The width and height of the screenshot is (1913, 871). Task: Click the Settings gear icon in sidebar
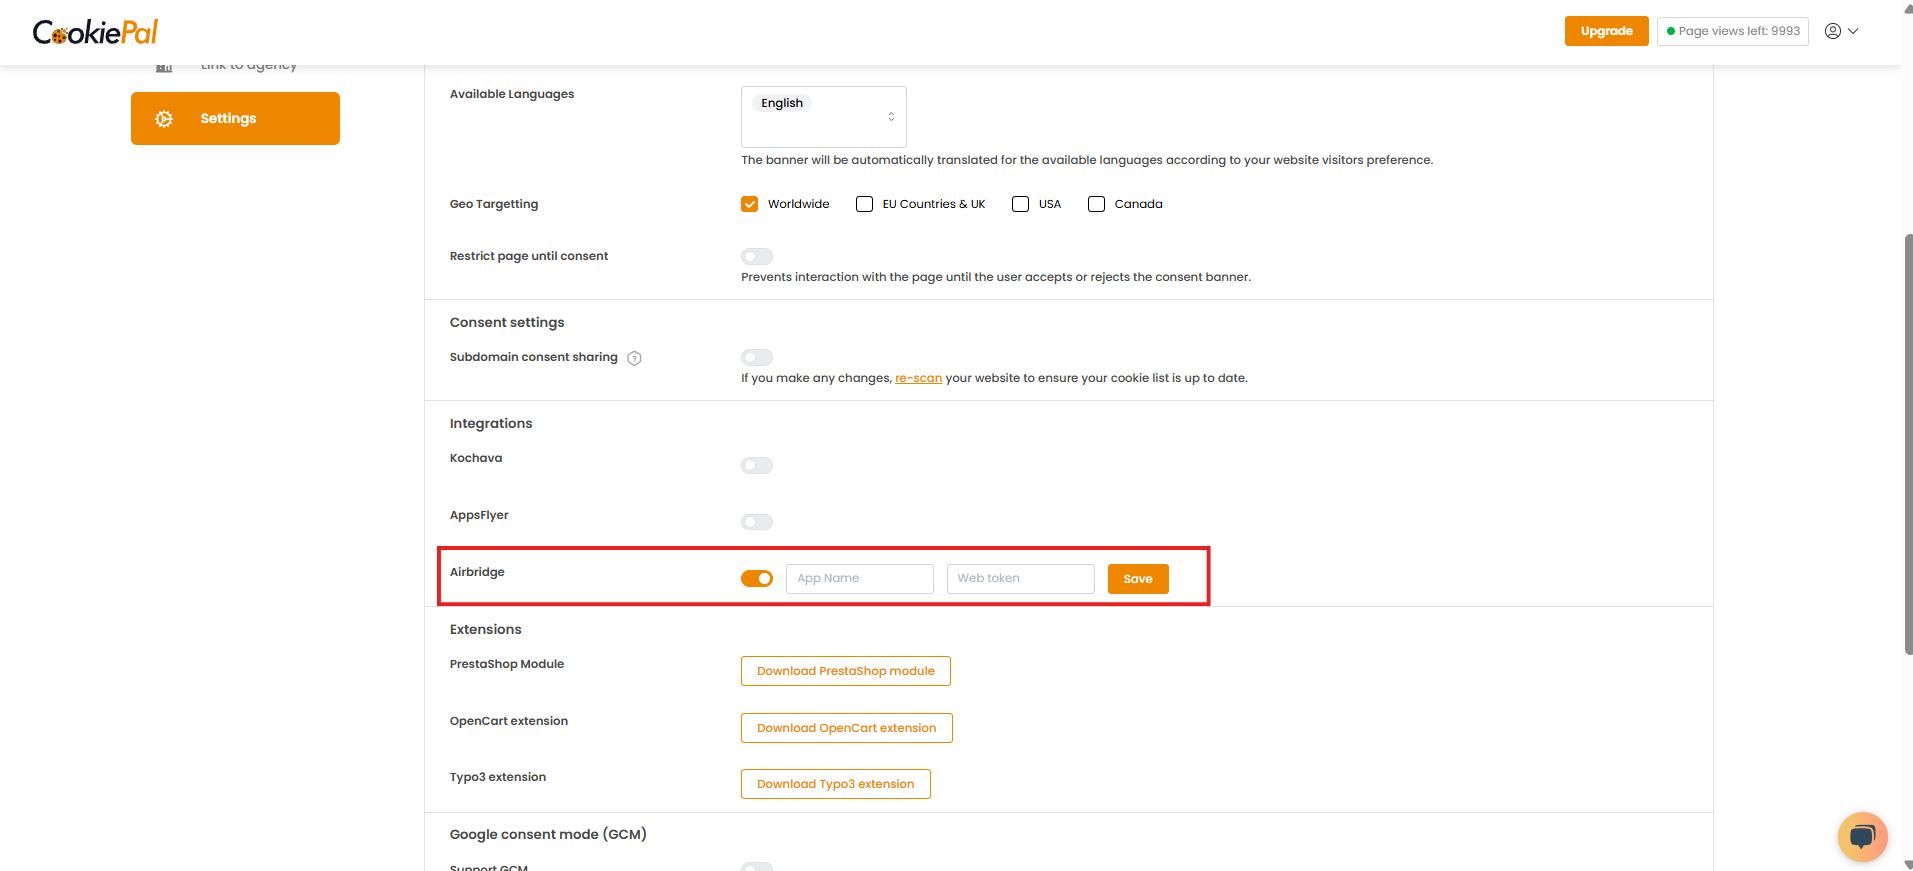[164, 119]
